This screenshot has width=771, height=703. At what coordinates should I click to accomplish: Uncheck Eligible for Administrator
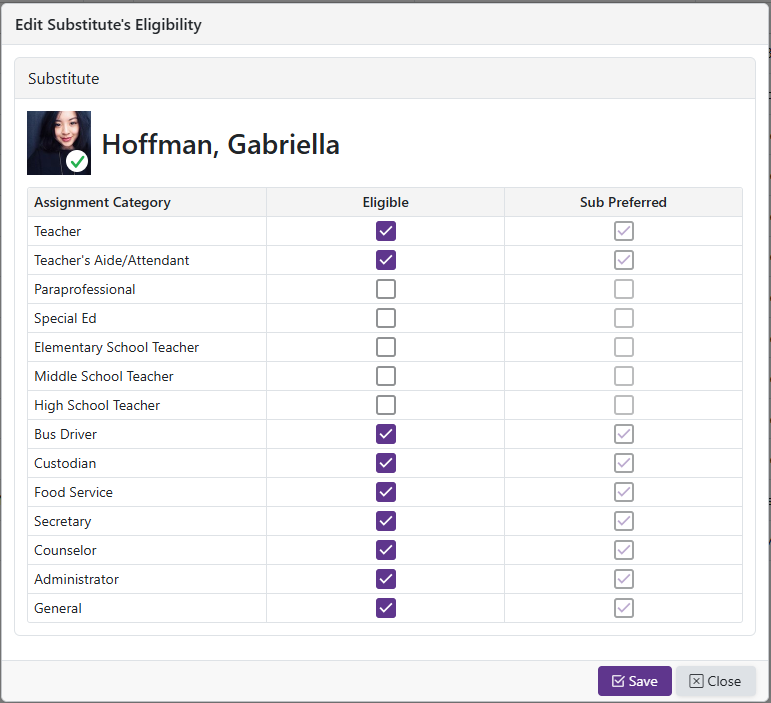pyautogui.click(x=386, y=579)
